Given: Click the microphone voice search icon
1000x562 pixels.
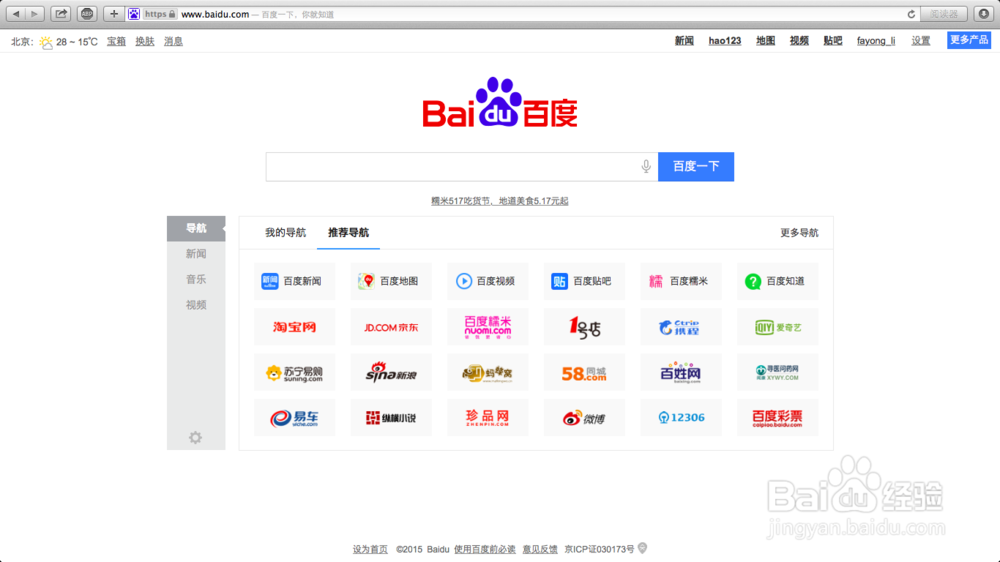Looking at the screenshot, I should (x=646, y=166).
